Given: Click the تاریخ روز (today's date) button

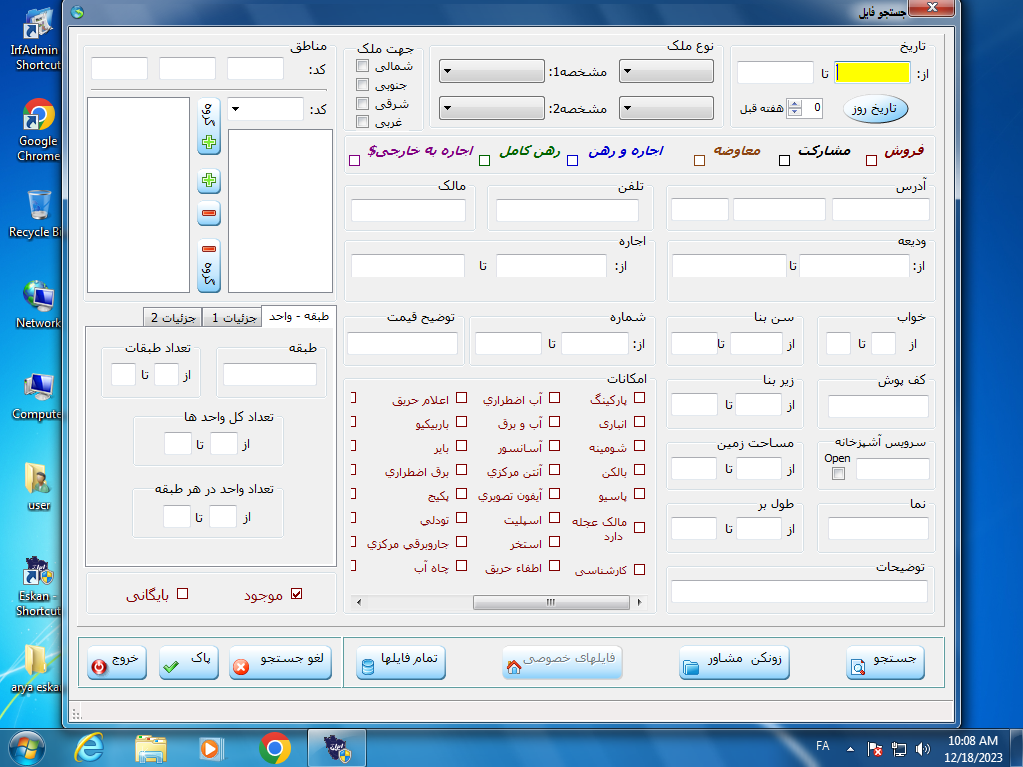Looking at the screenshot, I should (875, 108).
